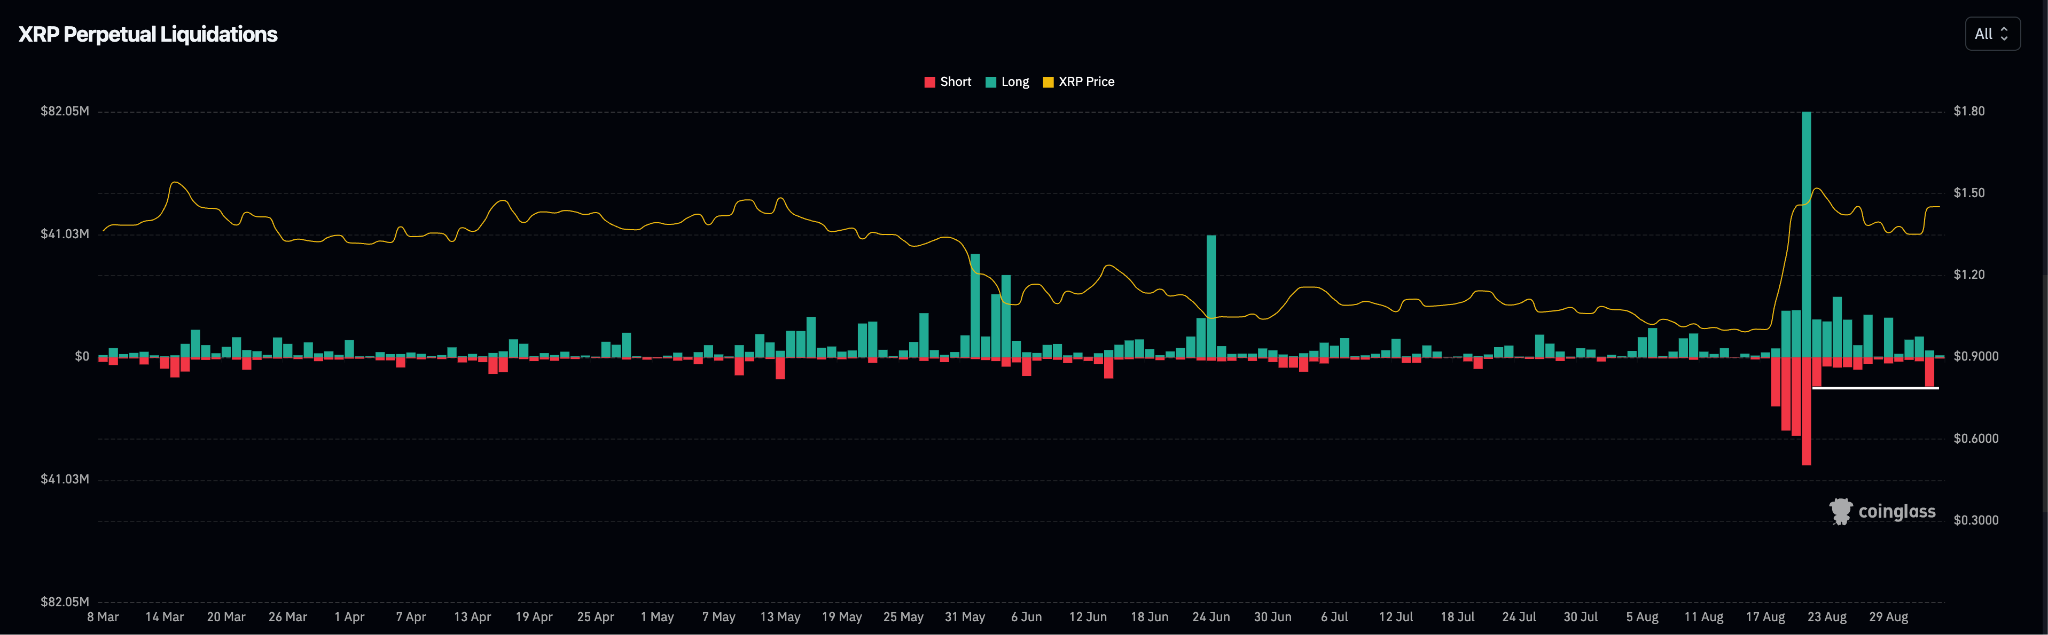Click the 29 Aug date label
Screen dimensions: 2048x635
click(1889, 617)
